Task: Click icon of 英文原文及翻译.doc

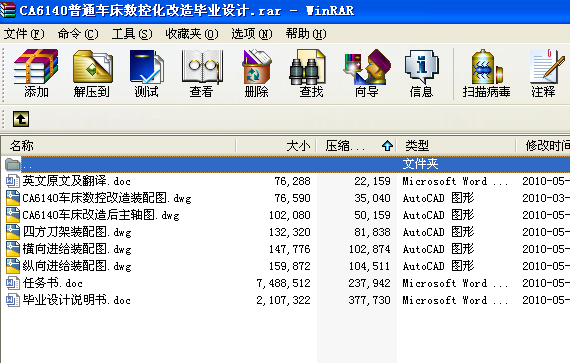Action: pyautogui.click(x=13, y=181)
